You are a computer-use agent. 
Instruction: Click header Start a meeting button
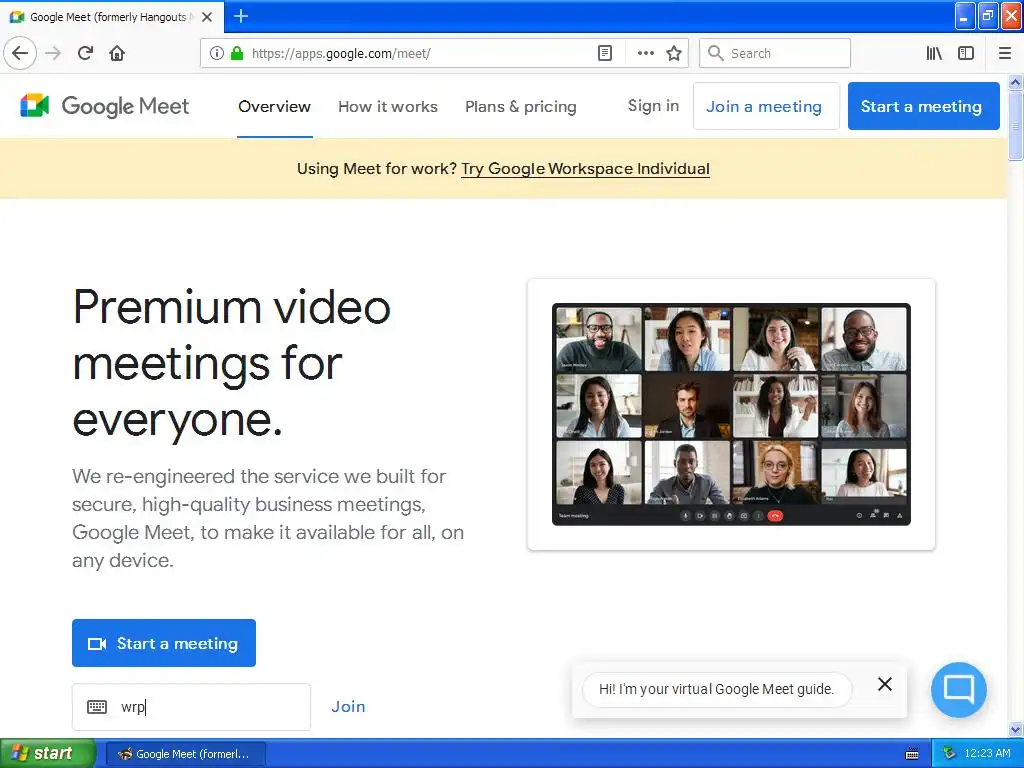[x=923, y=106]
